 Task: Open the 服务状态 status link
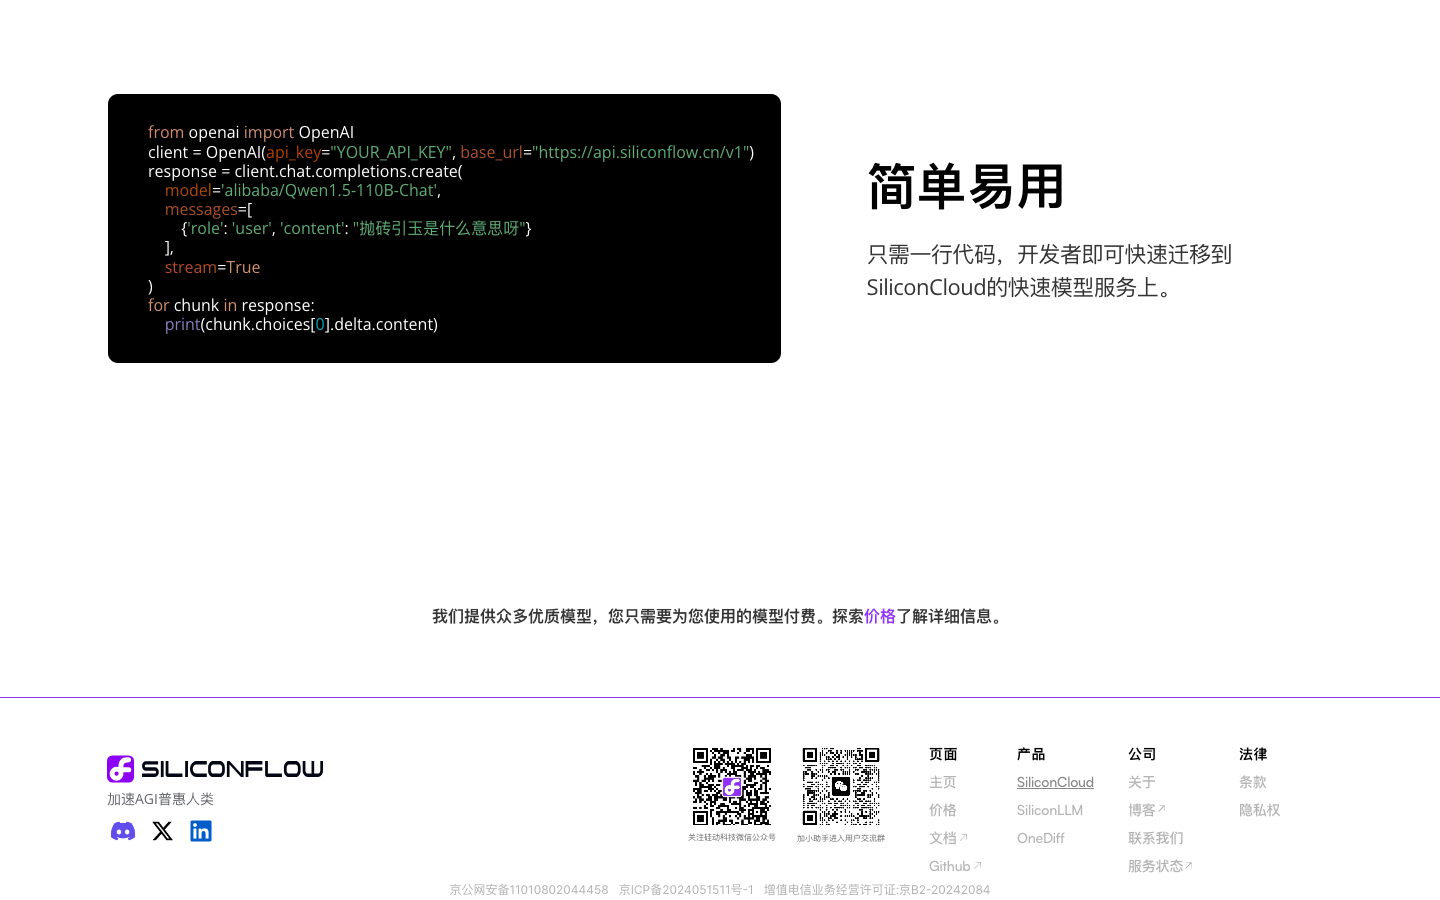coord(1160,866)
